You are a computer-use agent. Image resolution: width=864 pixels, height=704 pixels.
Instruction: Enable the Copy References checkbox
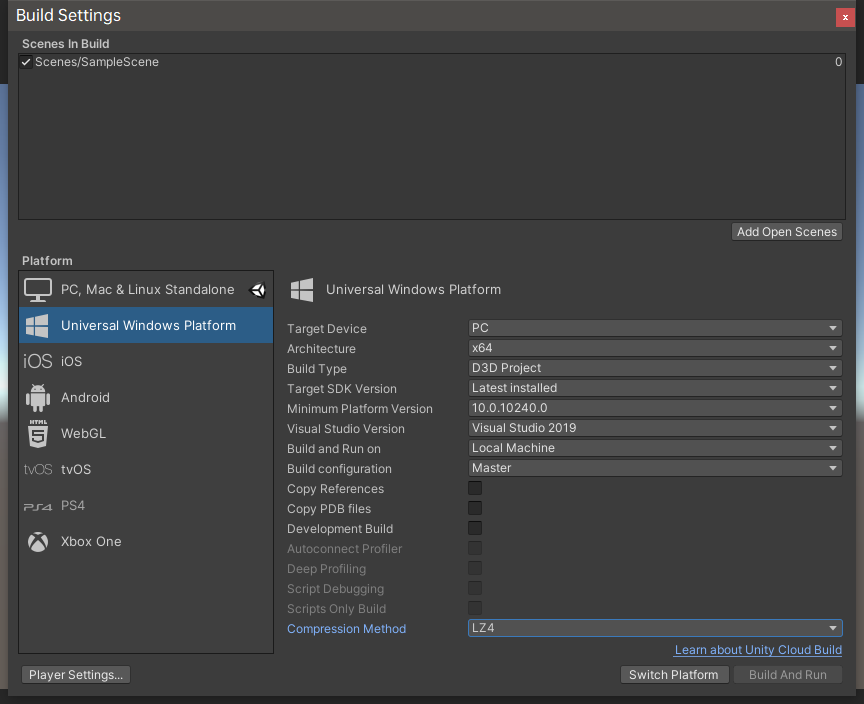tap(475, 488)
